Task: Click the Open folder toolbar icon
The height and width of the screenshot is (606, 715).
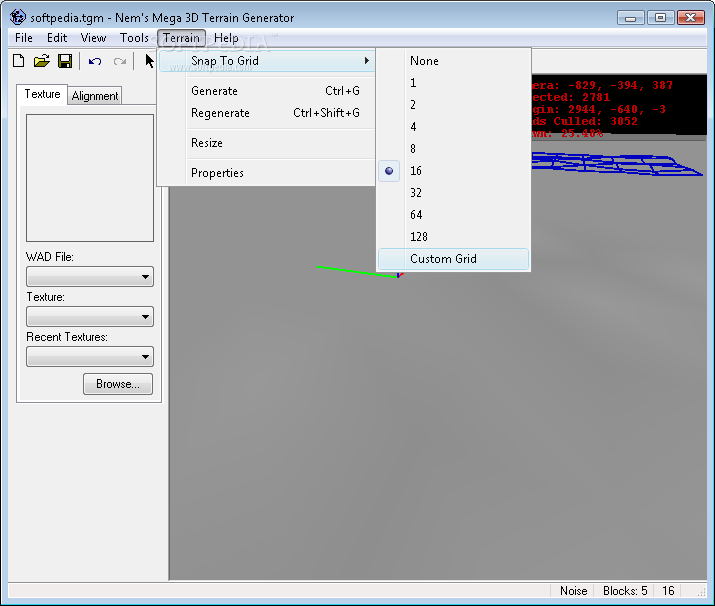Action: click(41, 61)
